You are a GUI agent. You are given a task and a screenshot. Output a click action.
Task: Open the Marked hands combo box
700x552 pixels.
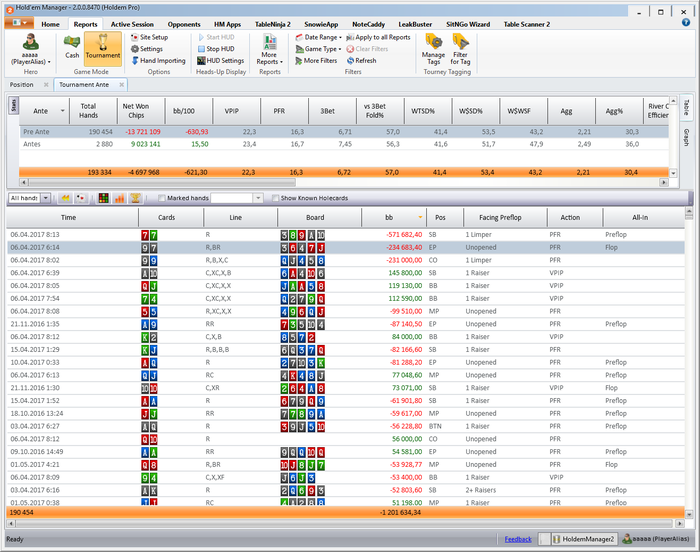[258, 198]
